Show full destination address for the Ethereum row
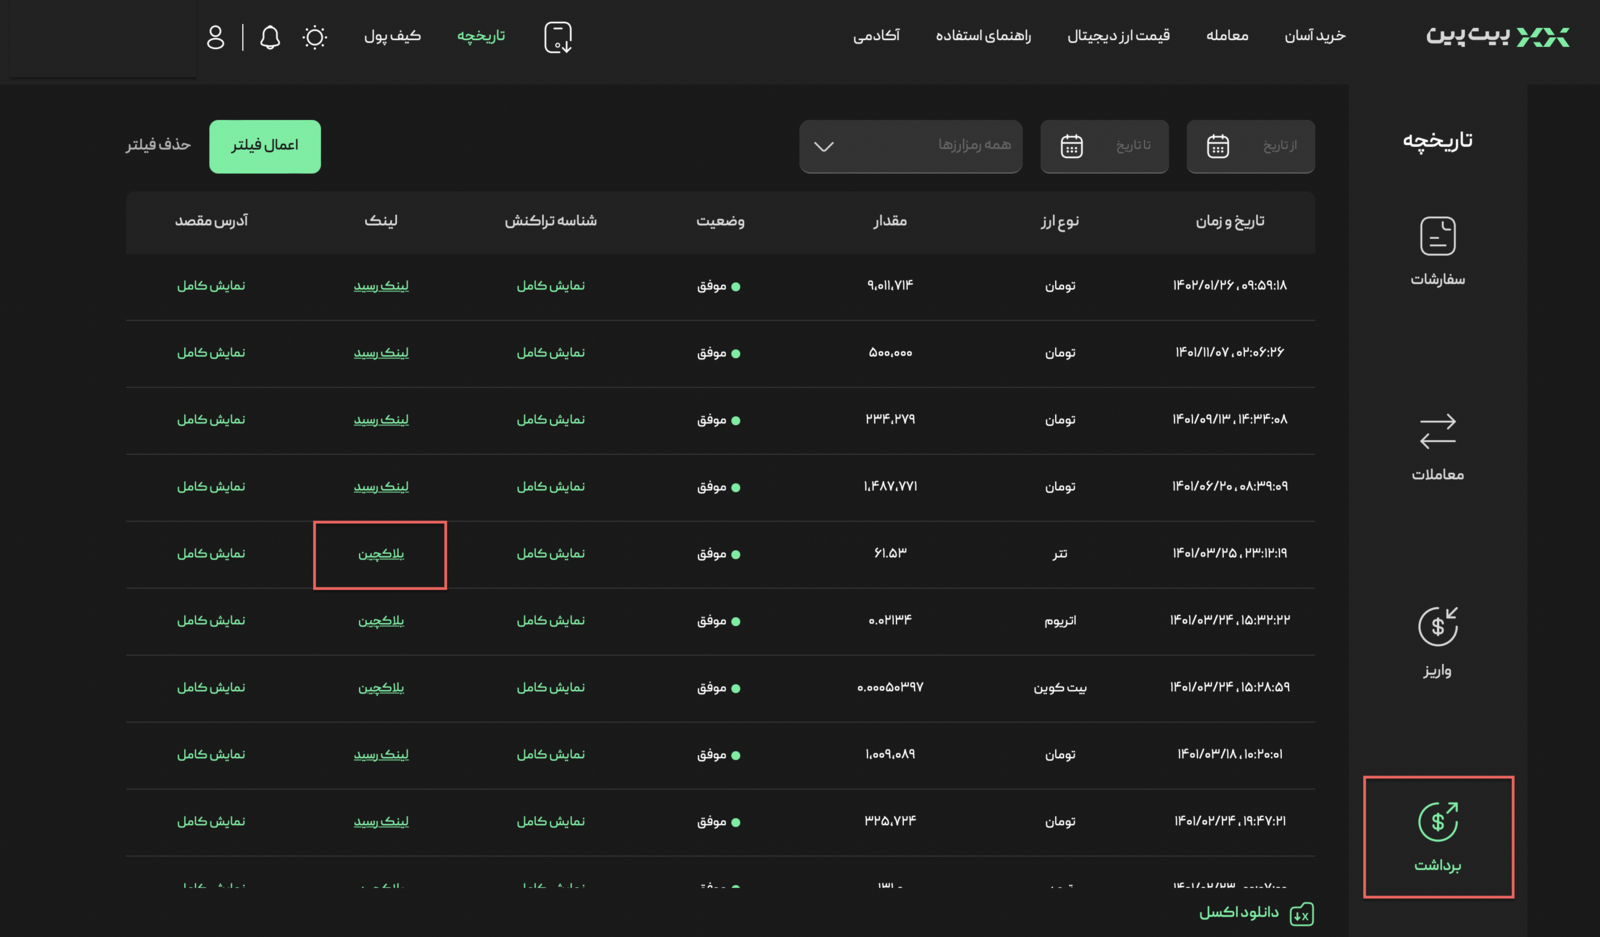The height and width of the screenshot is (937, 1600). pyautogui.click(x=211, y=621)
